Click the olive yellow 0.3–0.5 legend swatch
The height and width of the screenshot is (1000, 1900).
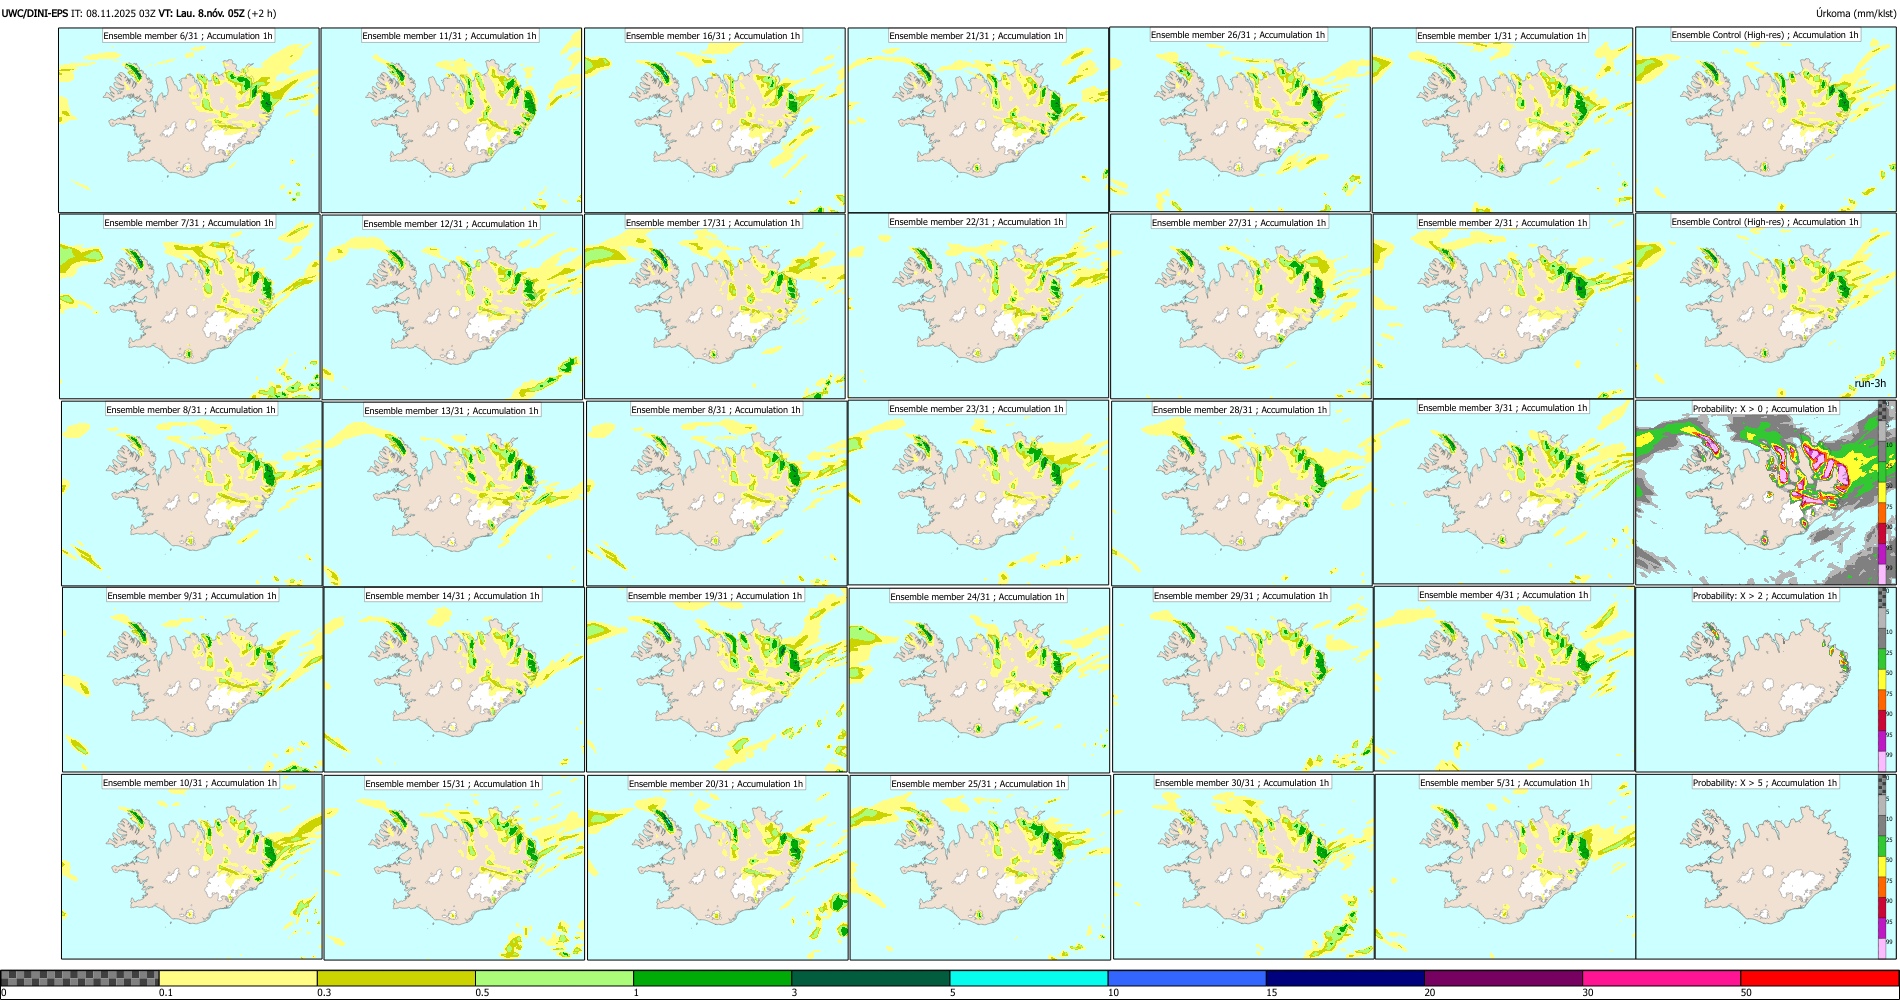396,978
